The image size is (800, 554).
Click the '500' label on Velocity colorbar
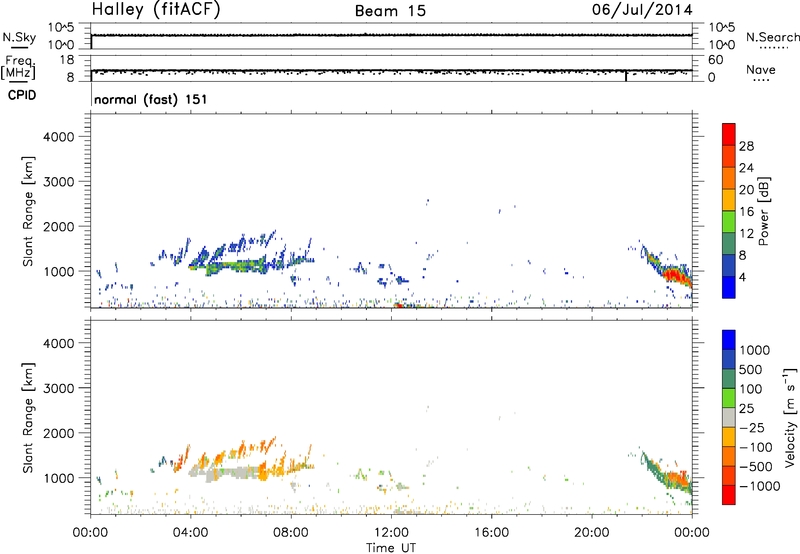coord(749,370)
